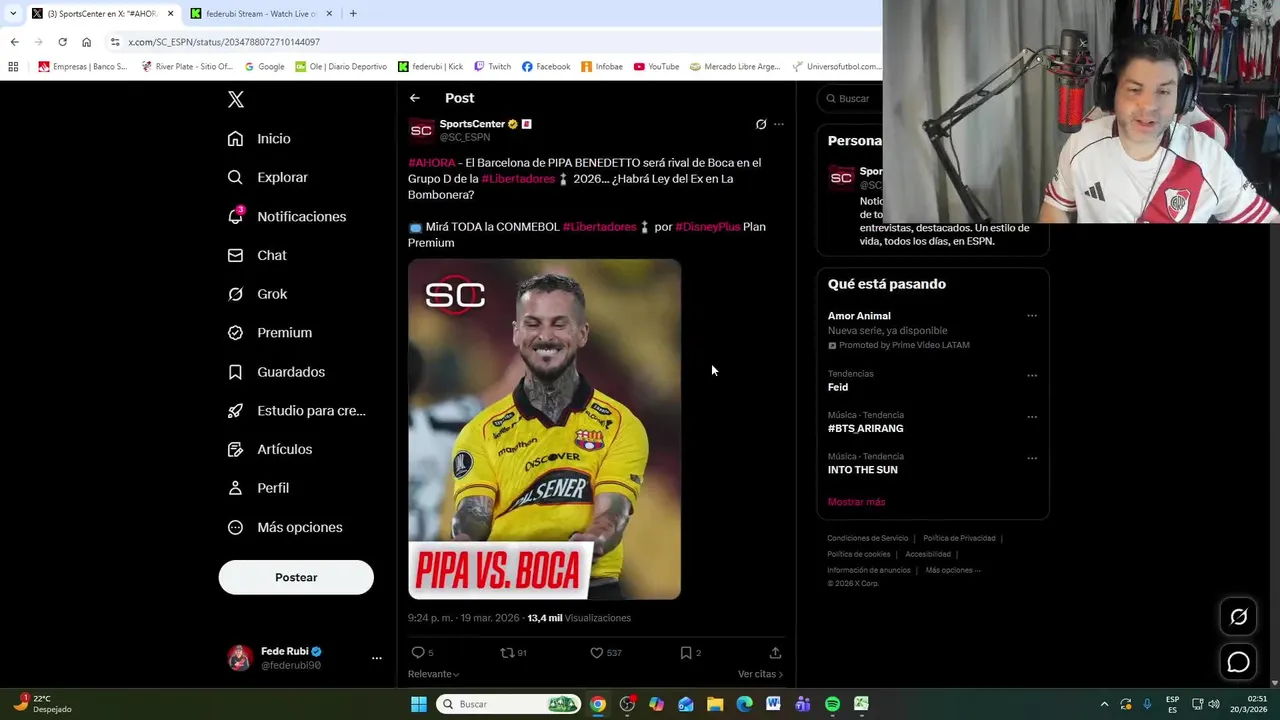Open Guardados bookmarks

click(x=277, y=372)
